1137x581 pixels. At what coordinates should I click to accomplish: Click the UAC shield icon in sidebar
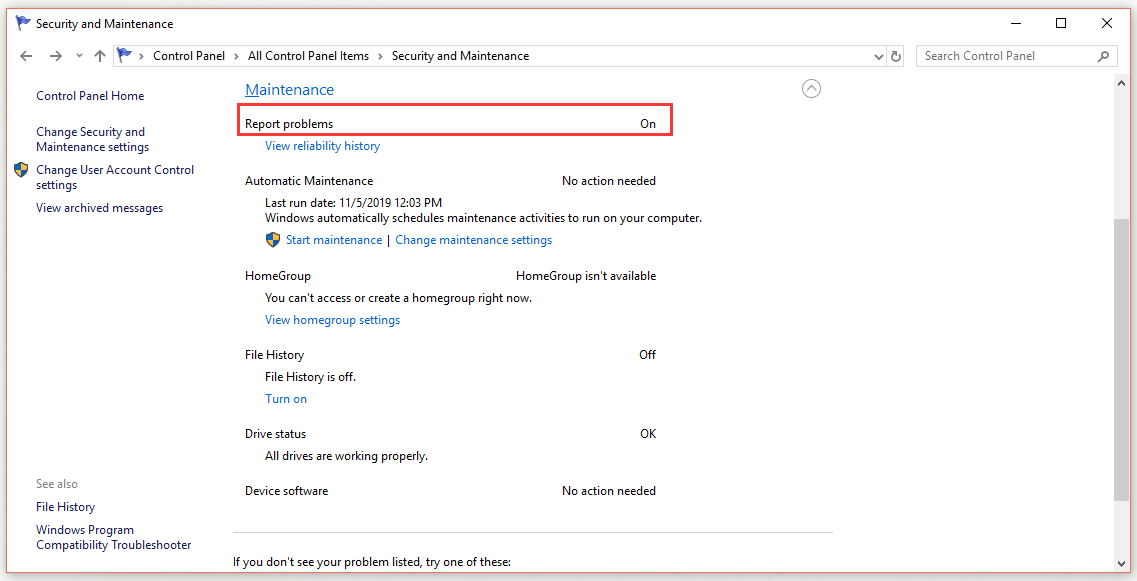pos(21,170)
